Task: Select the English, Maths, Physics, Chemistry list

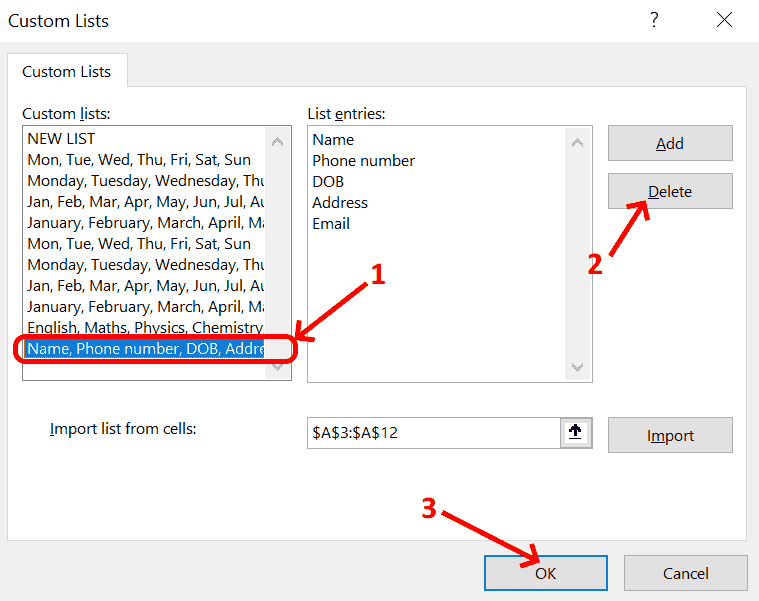Action: tap(144, 328)
